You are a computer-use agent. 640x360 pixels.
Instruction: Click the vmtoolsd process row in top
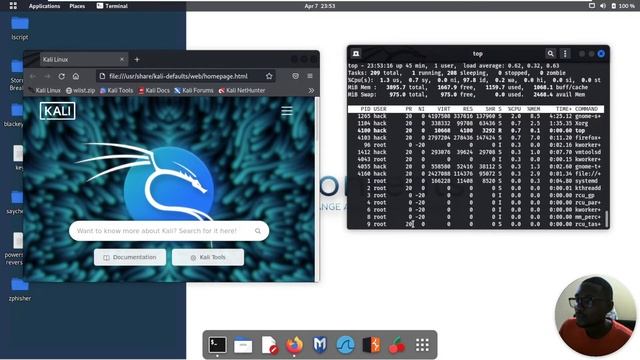(476, 152)
